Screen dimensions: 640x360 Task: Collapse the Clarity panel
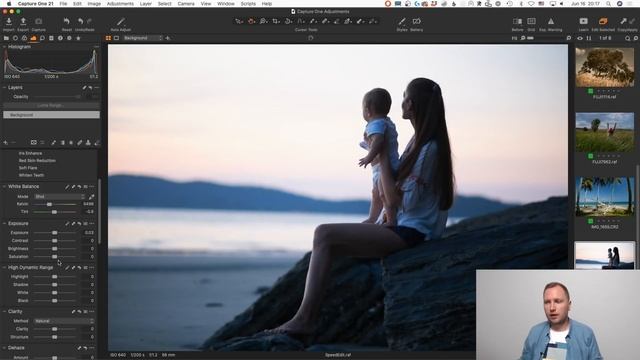(x=4, y=311)
